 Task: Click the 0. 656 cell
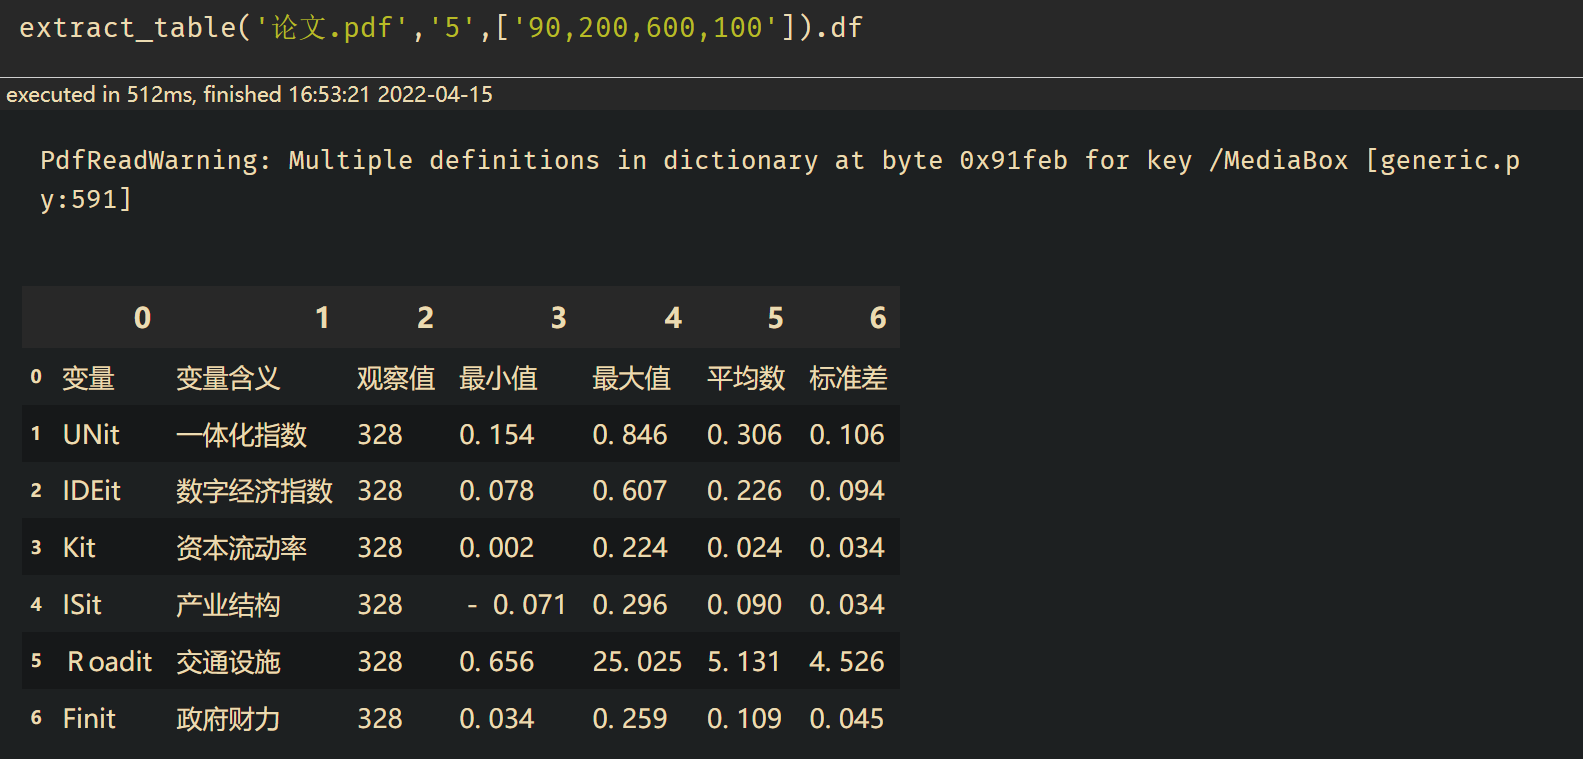(x=496, y=662)
